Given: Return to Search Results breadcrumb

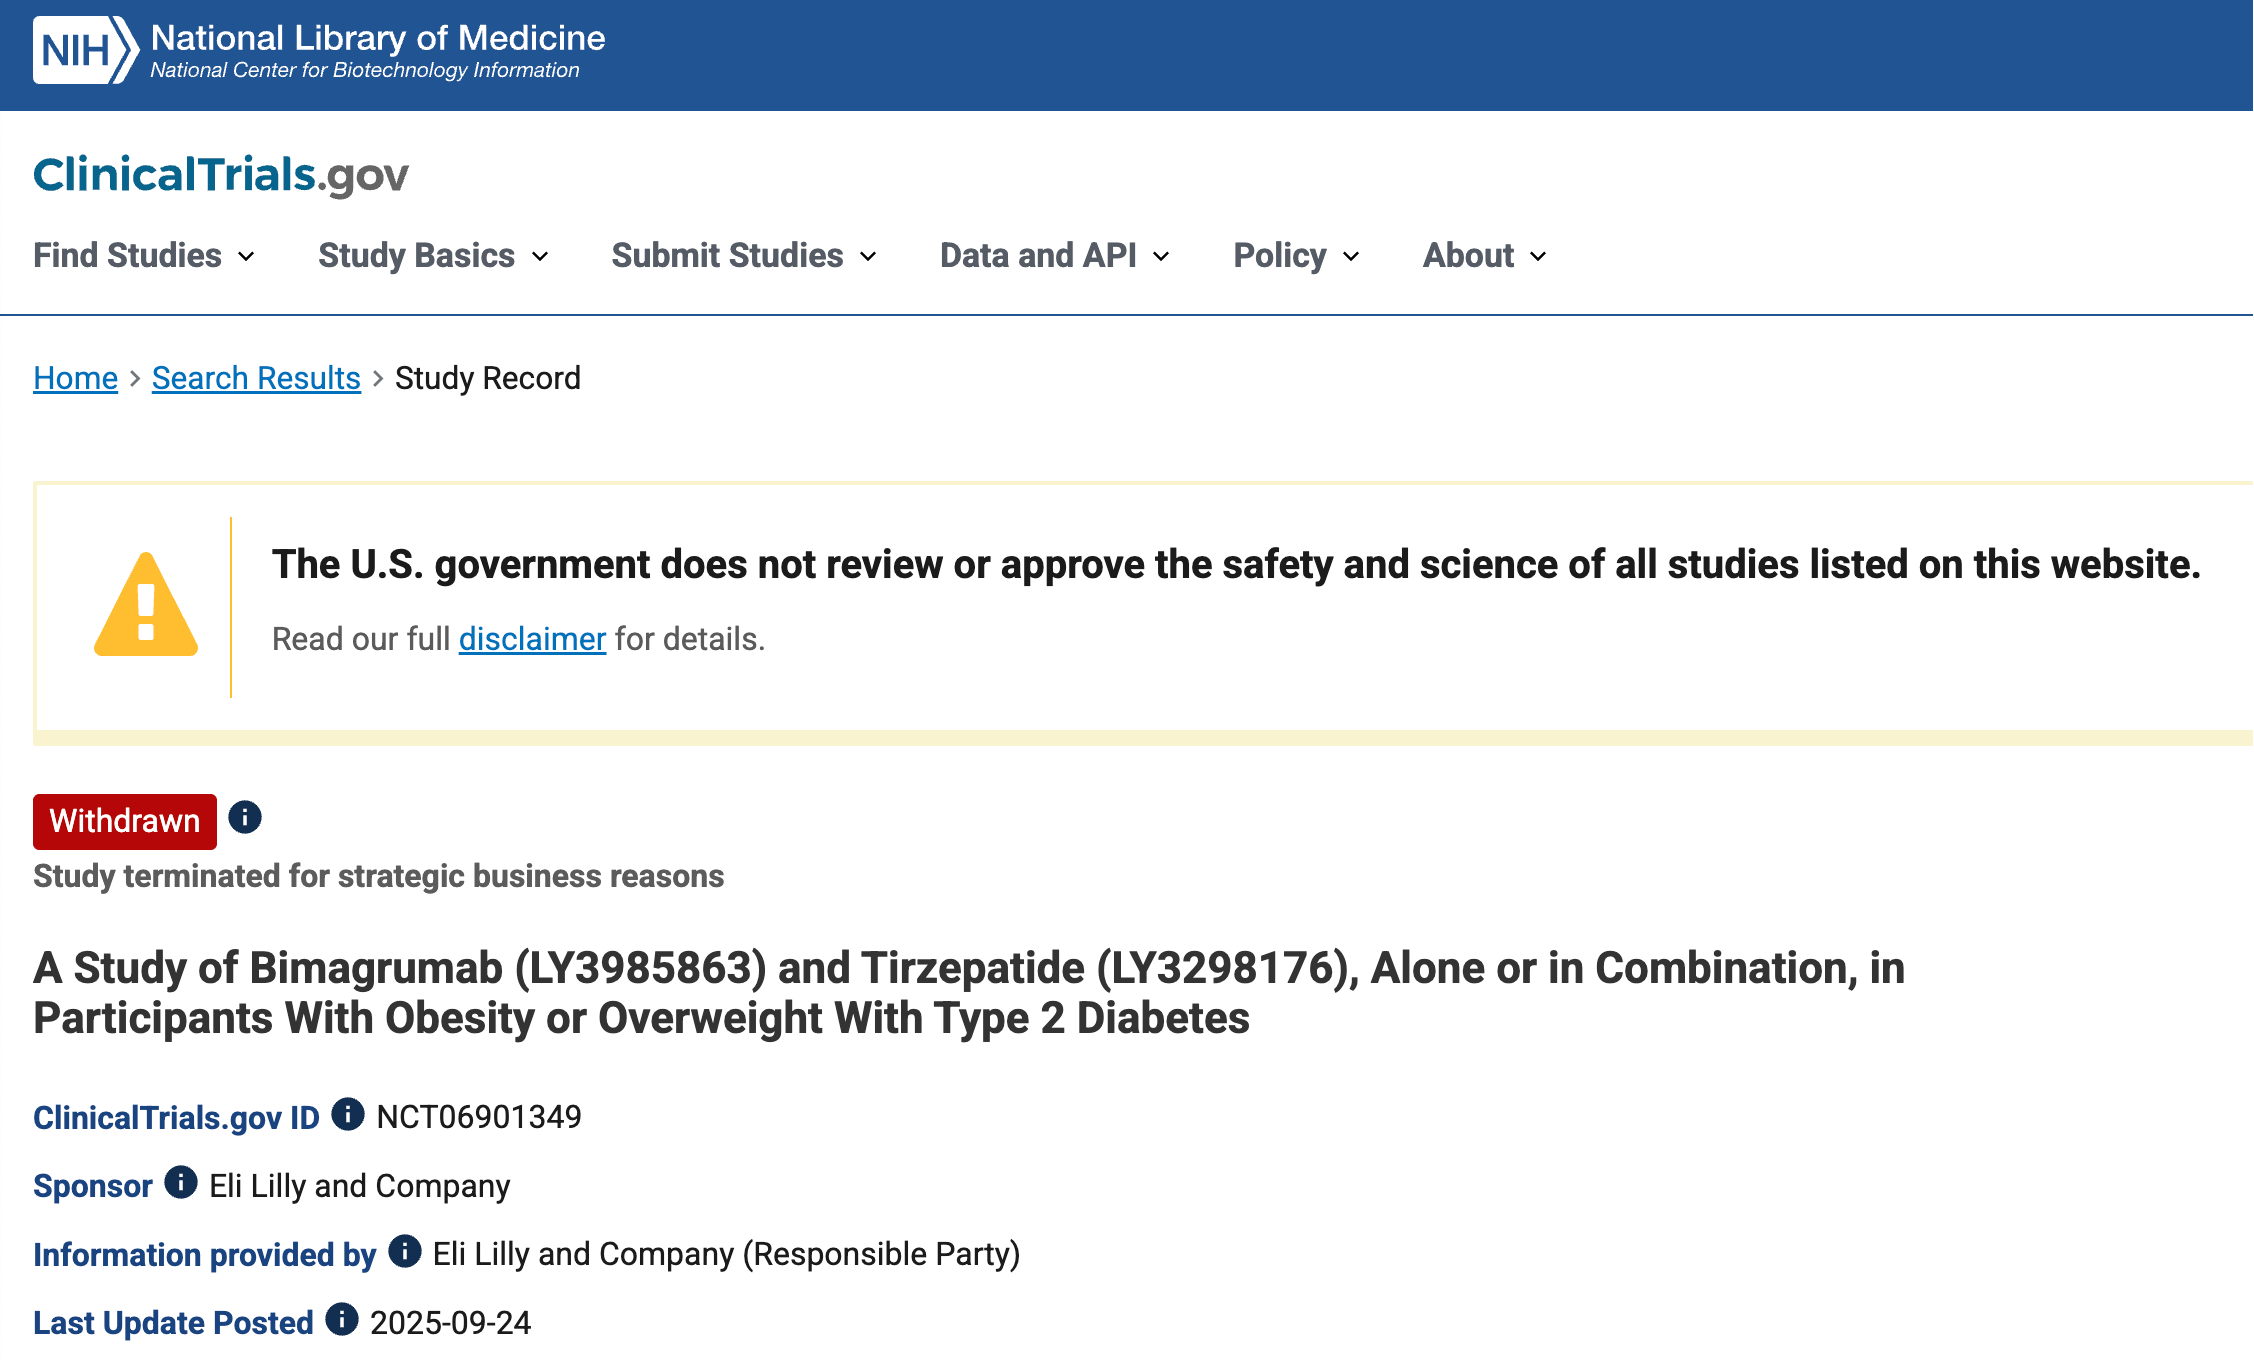Looking at the screenshot, I should [x=256, y=378].
